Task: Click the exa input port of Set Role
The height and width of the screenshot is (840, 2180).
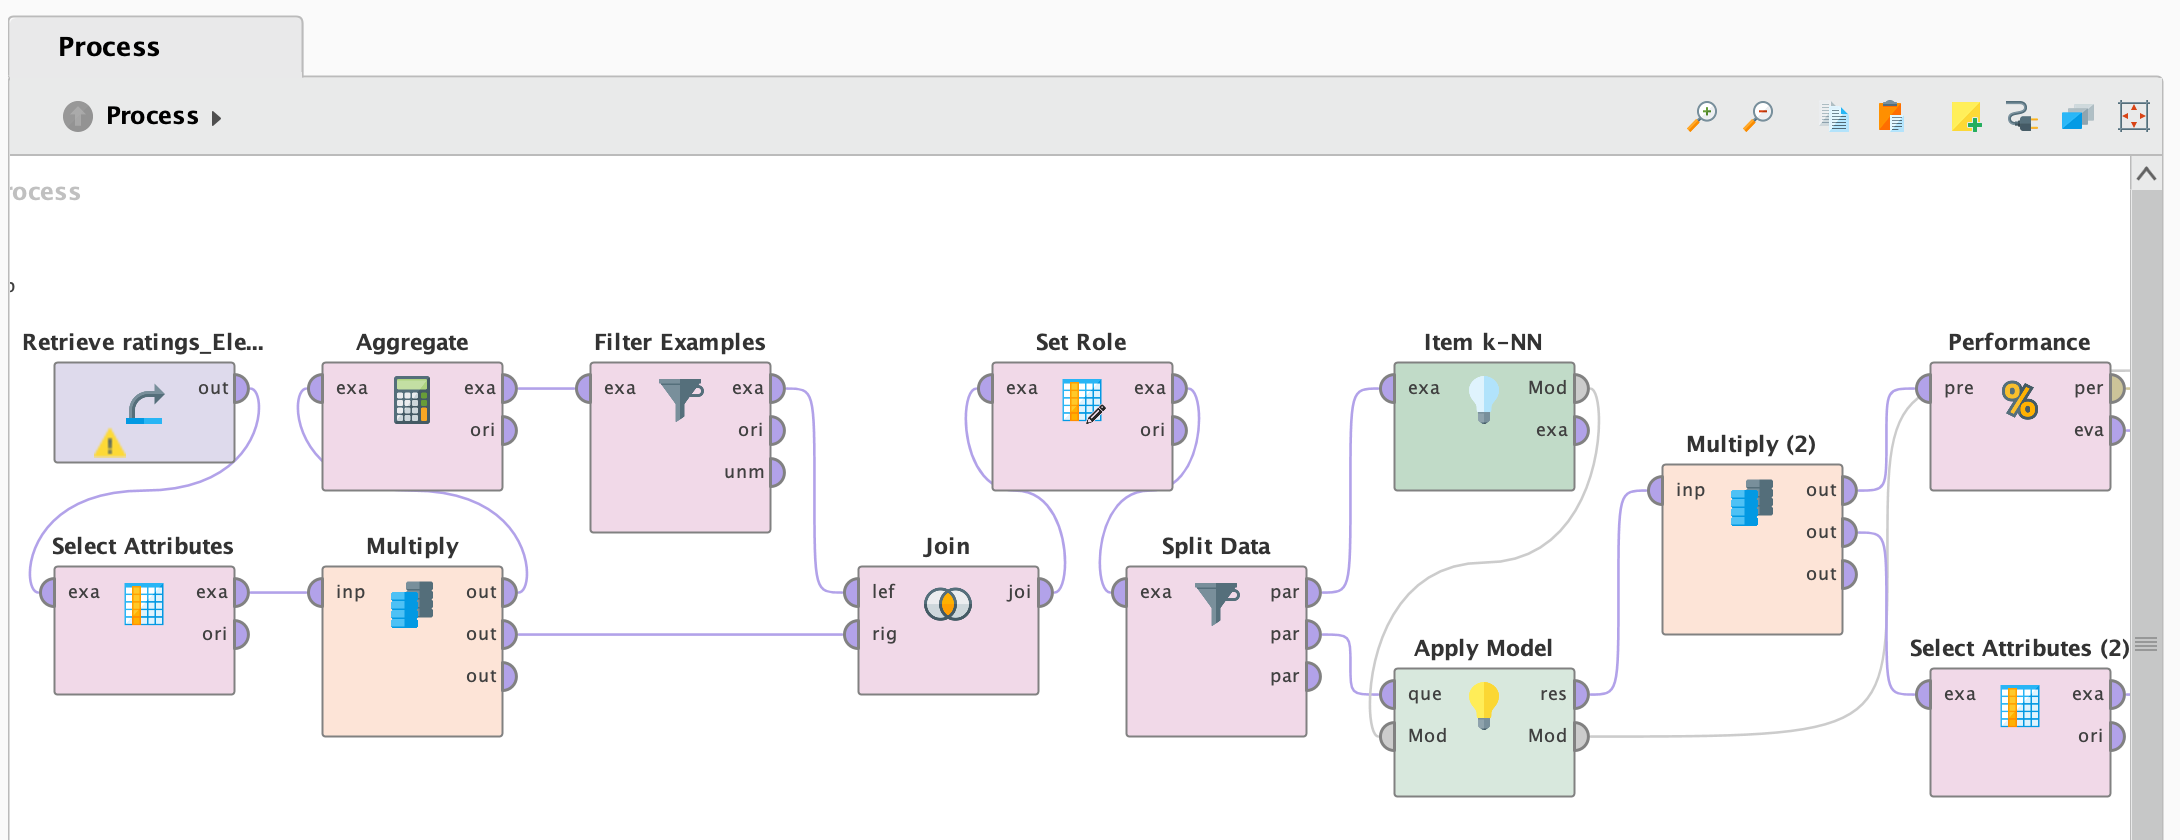Action: (x=986, y=388)
